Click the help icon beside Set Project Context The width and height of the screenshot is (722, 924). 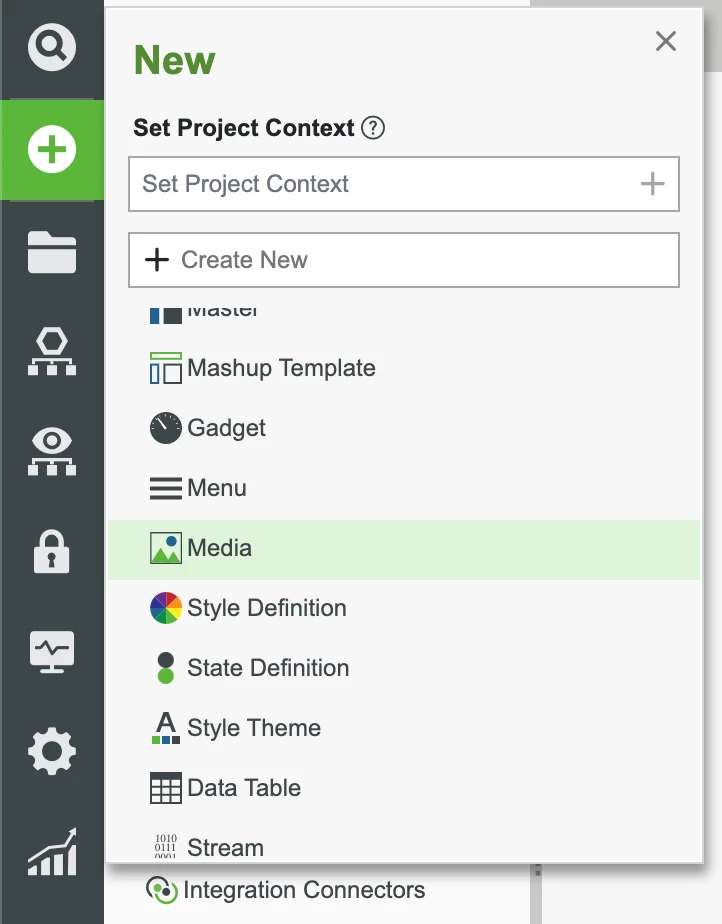pyautogui.click(x=373, y=128)
